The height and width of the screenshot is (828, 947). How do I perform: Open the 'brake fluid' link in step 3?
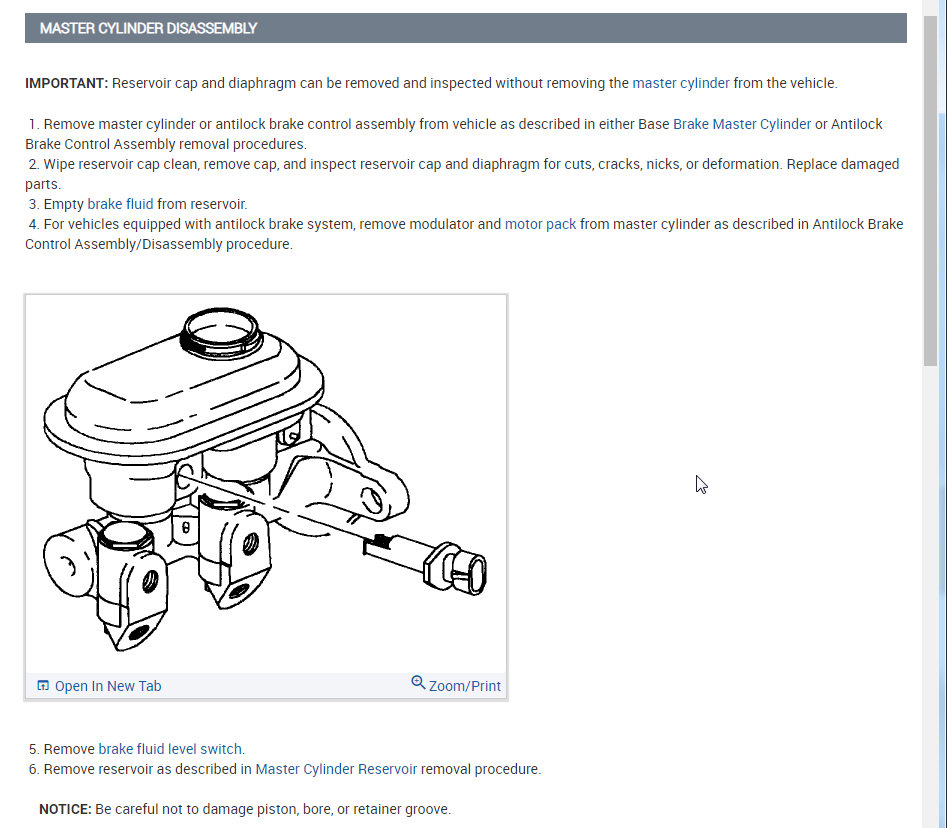pos(120,204)
